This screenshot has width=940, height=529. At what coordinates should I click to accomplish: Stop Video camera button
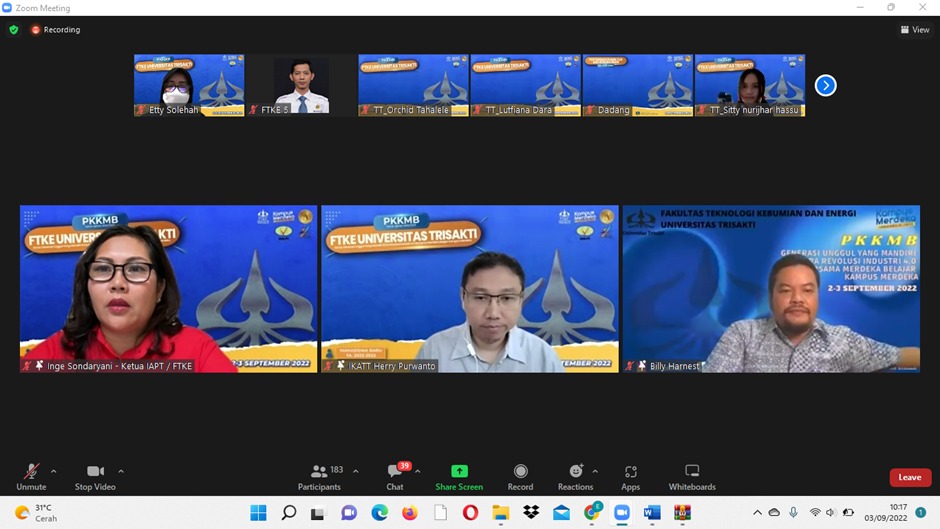[95, 477]
